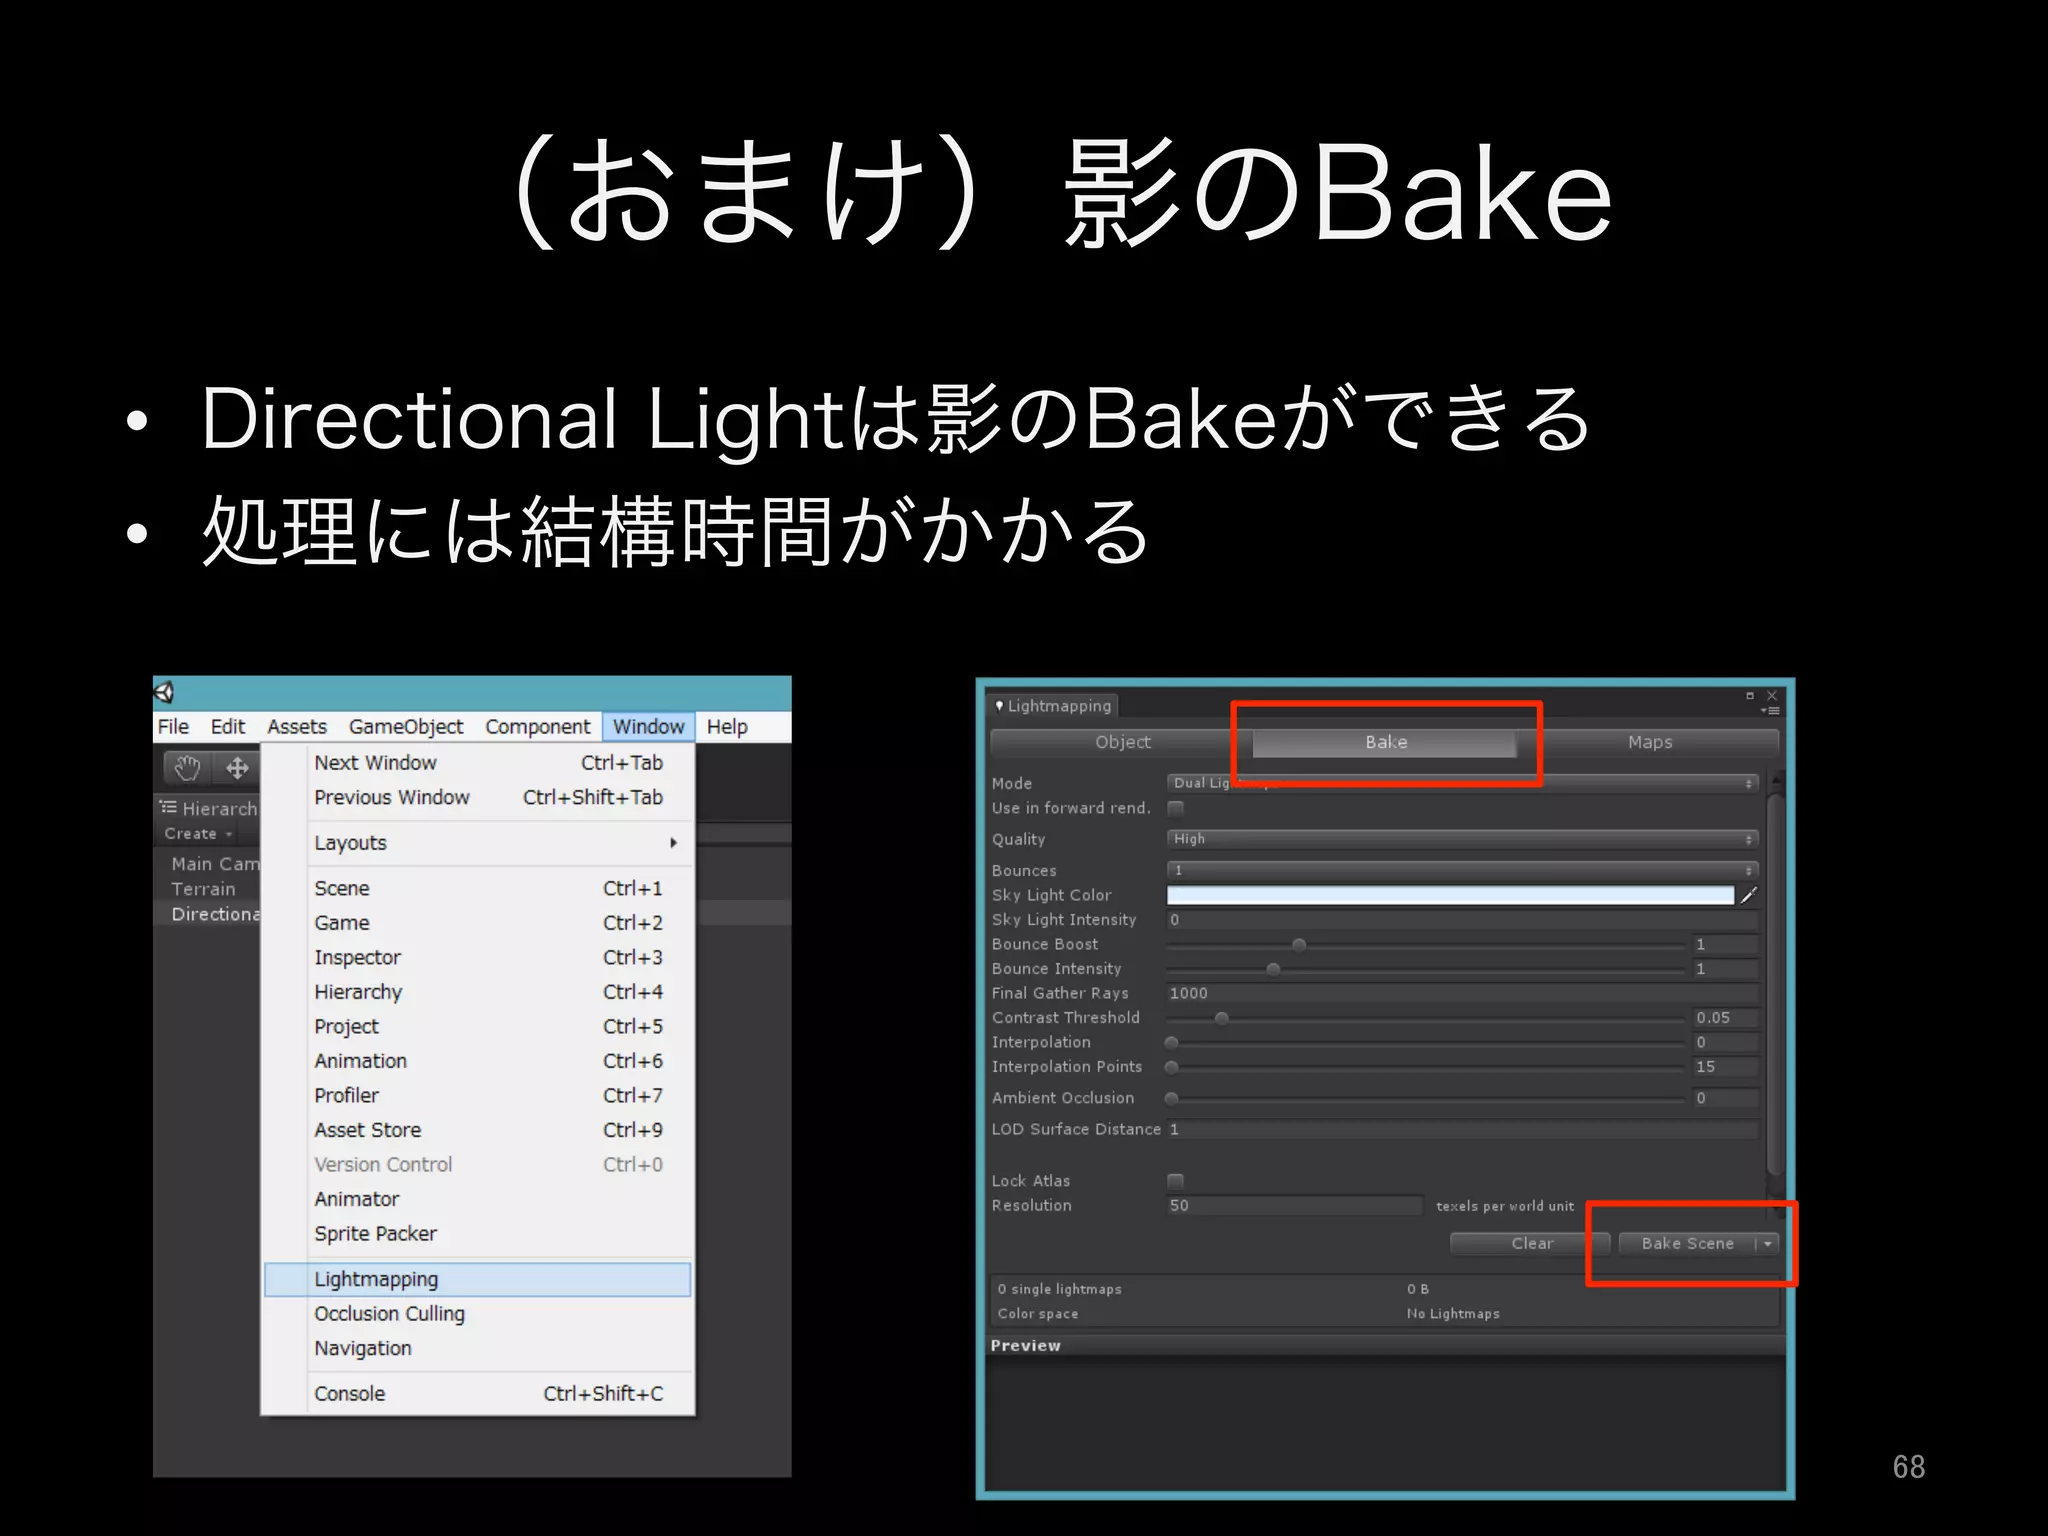Viewport: 2048px width, 1536px height.
Task: Expand the Layouts submenu
Action: pyautogui.click(x=478, y=843)
